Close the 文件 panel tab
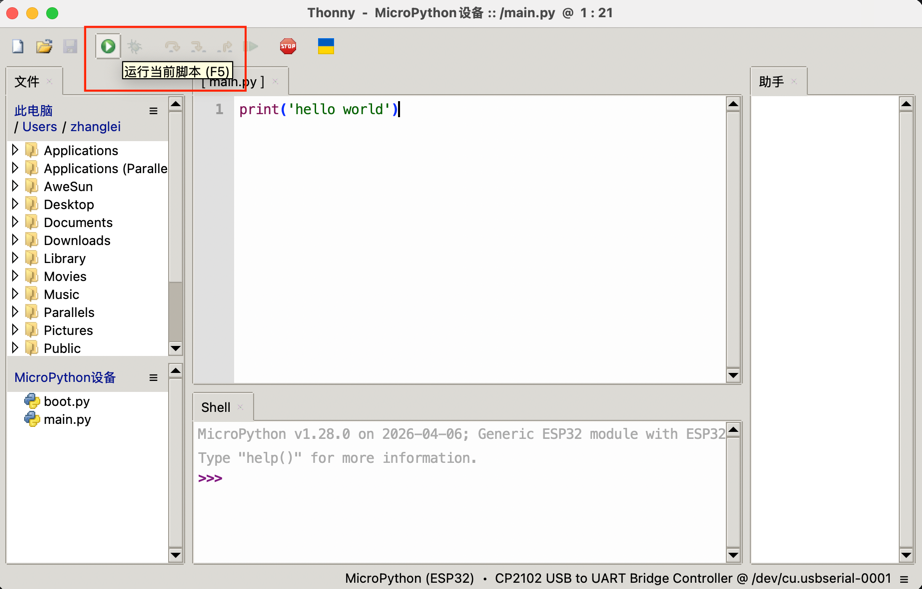 [x=49, y=82]
